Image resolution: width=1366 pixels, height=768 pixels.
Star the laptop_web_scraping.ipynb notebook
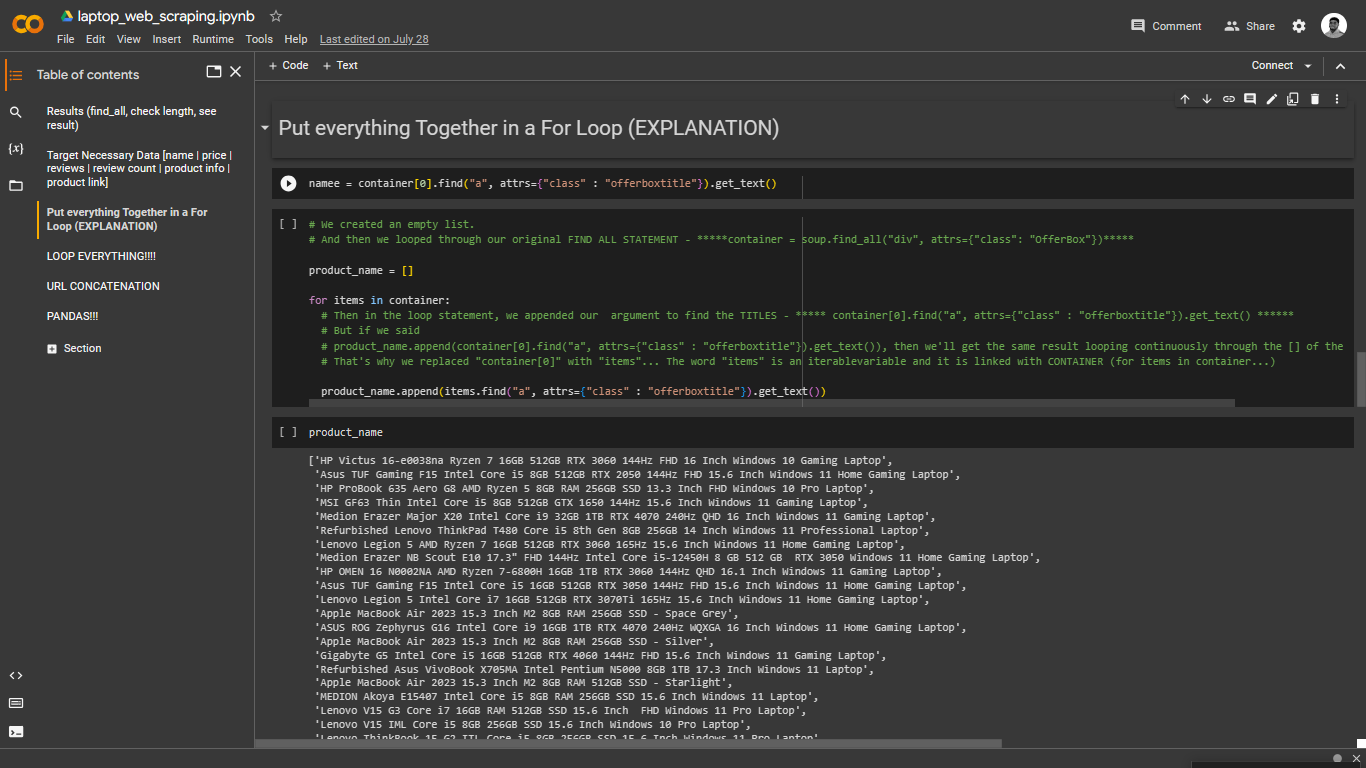[x=276, y=16]
